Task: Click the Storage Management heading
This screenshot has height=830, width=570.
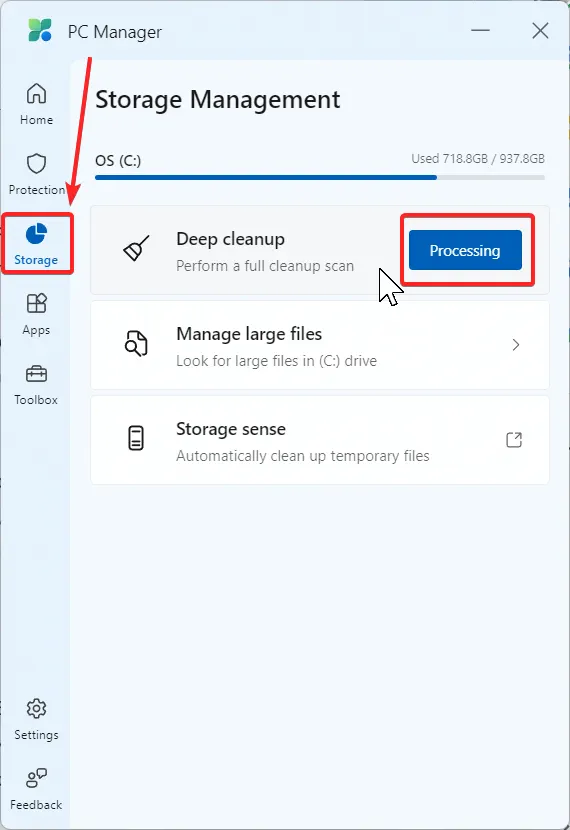Action: pos(218,100)
